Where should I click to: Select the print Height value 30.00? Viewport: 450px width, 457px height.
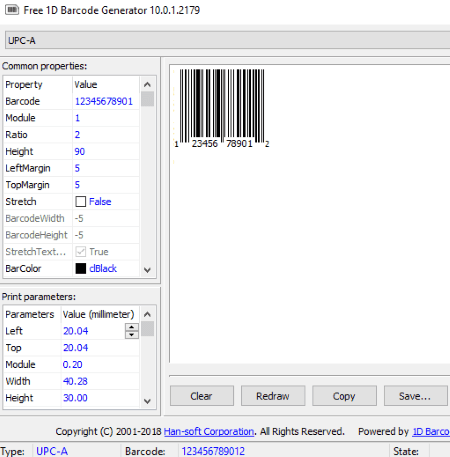pyautogui.click(x=75, y=398)
